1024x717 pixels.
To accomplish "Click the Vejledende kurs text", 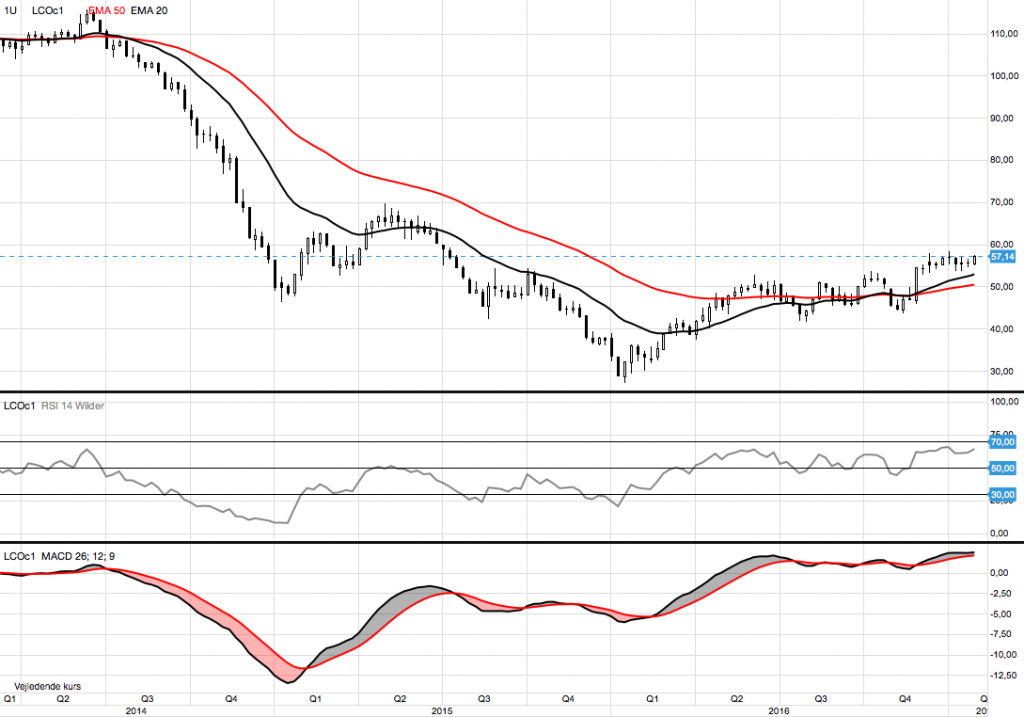I will 48,686.
